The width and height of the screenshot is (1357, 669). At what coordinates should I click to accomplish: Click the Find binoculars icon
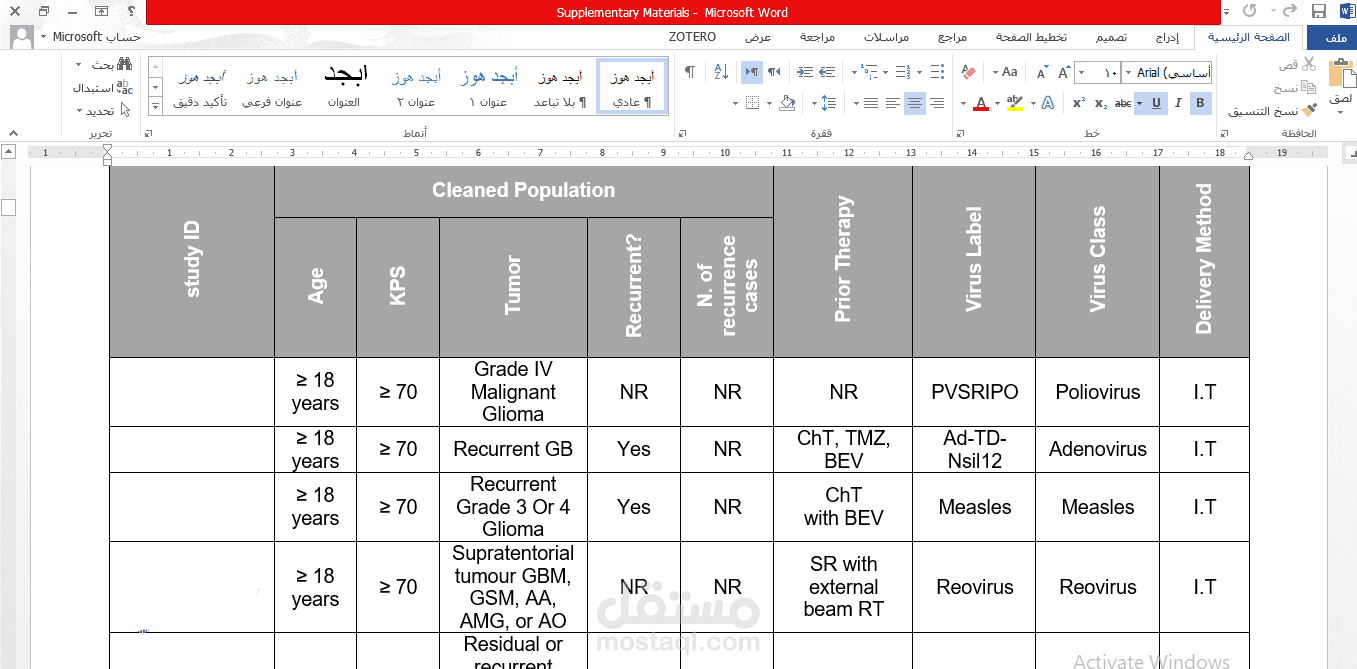[125, 64]
